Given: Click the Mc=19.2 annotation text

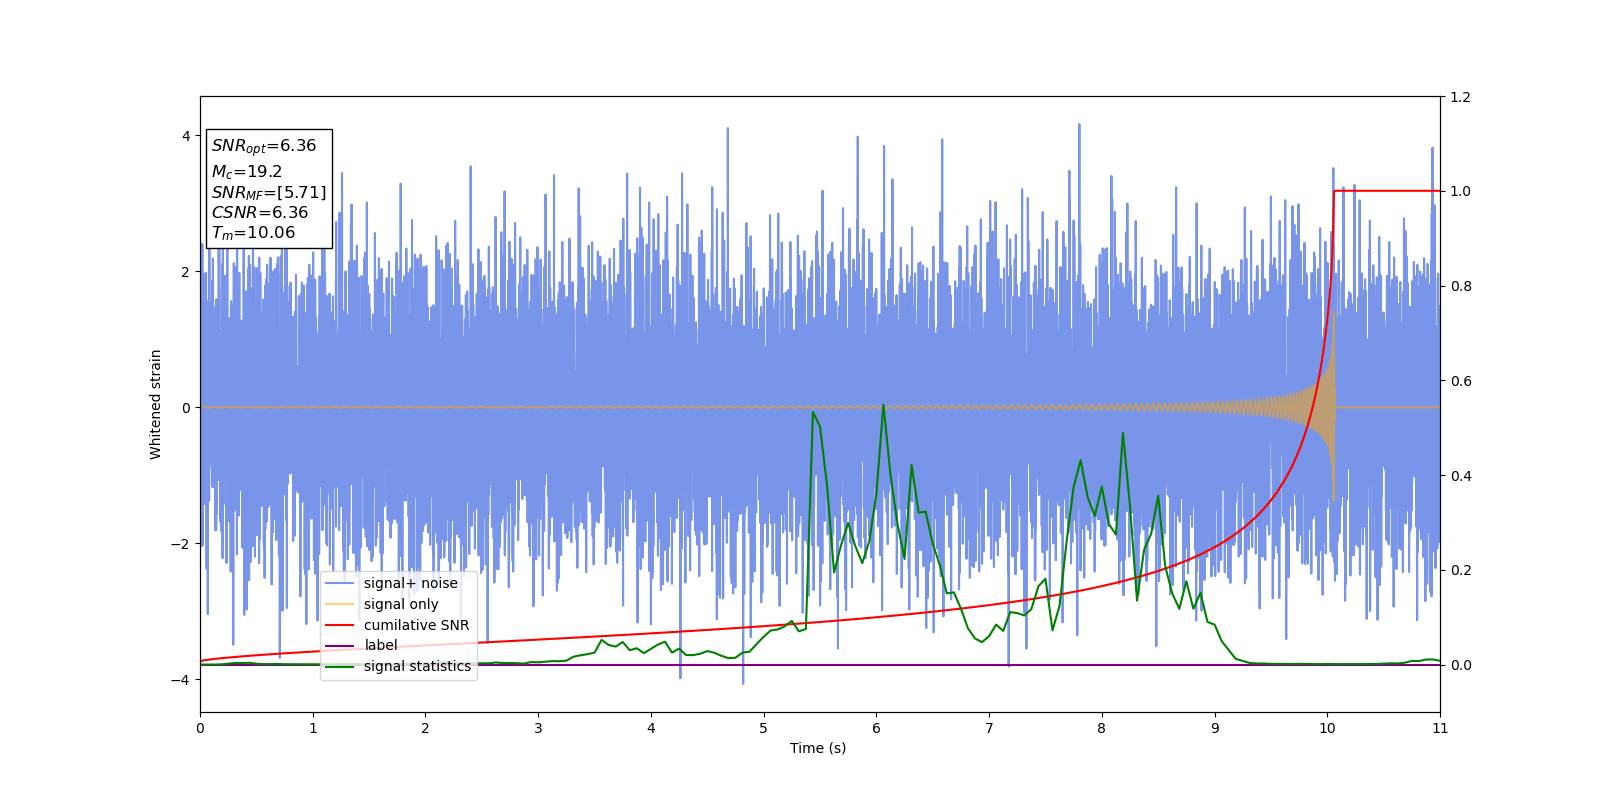Looking at the screenshot, I should [247, 172].
